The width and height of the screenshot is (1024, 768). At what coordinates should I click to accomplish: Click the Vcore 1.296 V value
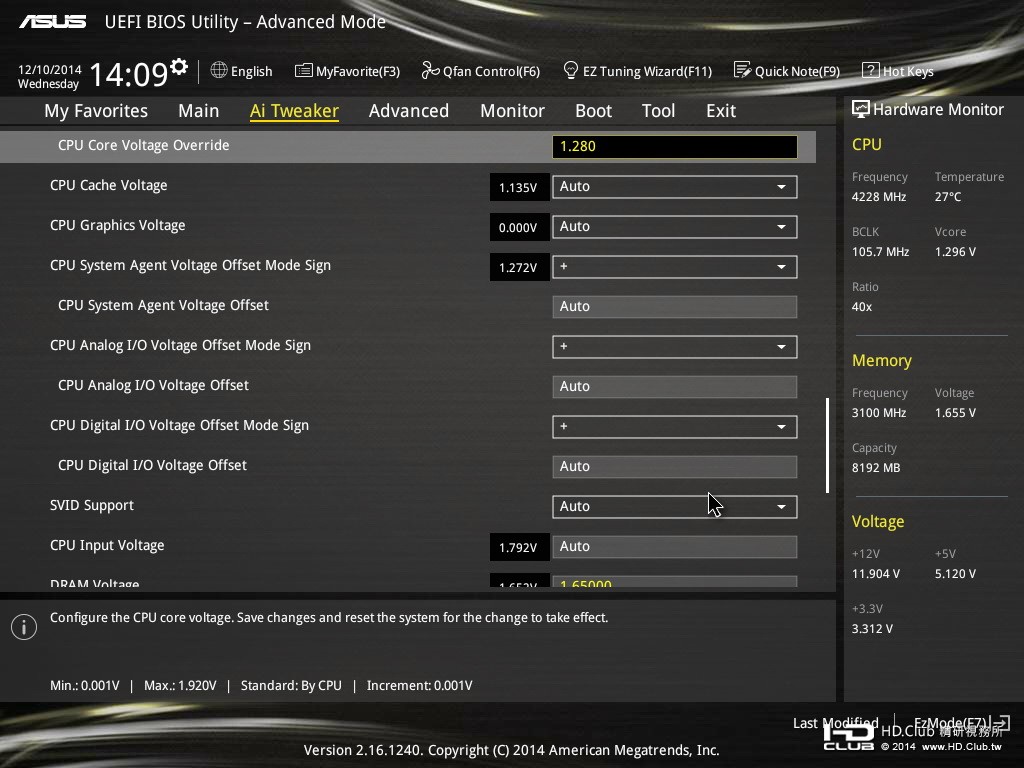coord(955,251)
